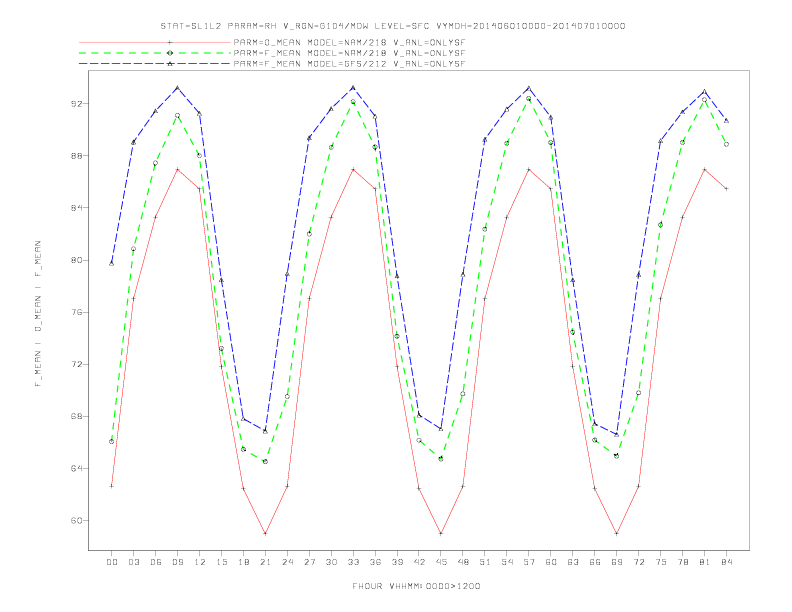Viewport: 792px width, 612px height.
Task: Click green NAM circle point at hour 00
Action: coord(112,442)
